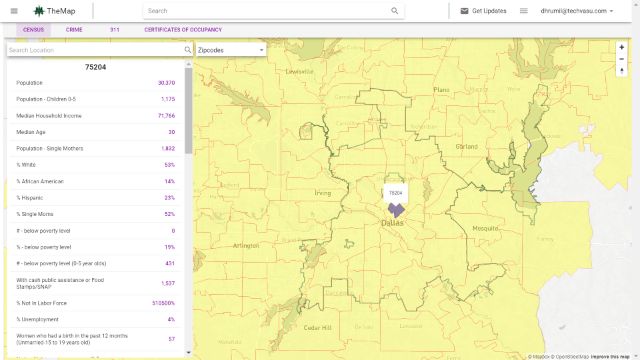
Task: Select # - below poverty level (0-5 year olds)
Action: (96, 263)
